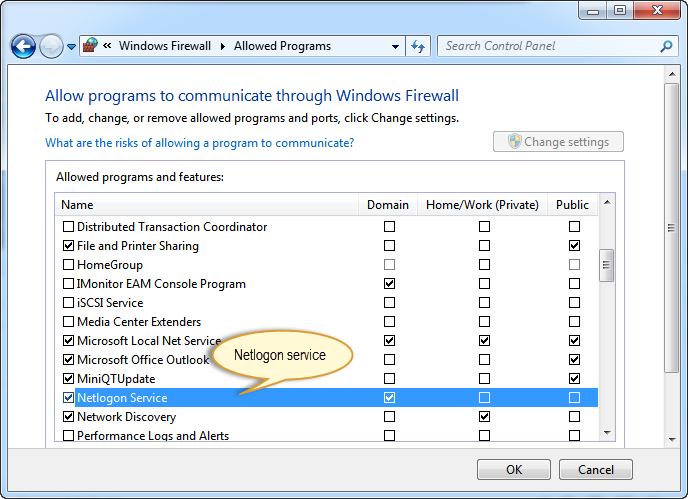Click the list scroll-down arrow
The width and height of the screenshot is (688, 499).
[607, 433]
